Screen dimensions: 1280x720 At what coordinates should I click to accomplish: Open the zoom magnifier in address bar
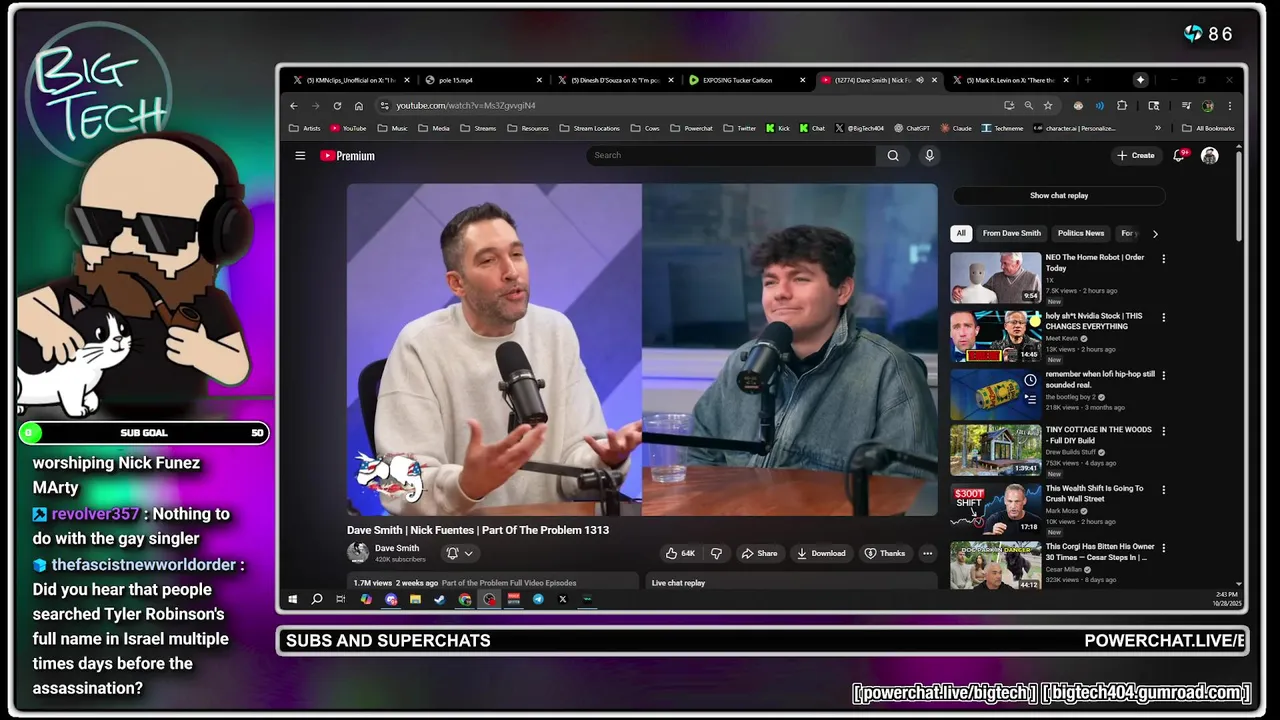coord(1028,105)
